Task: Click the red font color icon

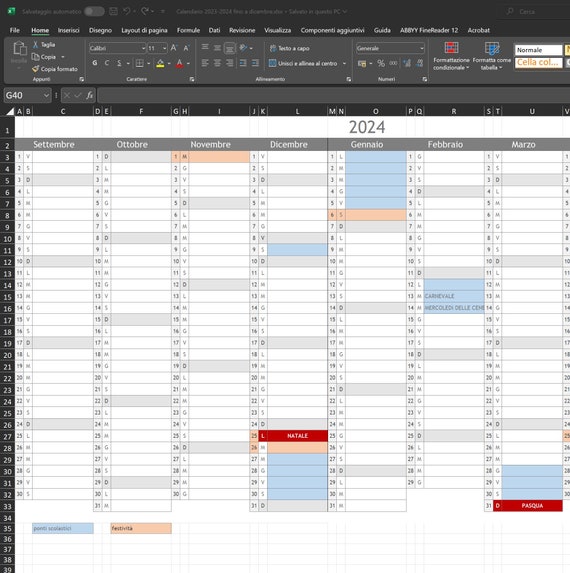Action: 179,64
